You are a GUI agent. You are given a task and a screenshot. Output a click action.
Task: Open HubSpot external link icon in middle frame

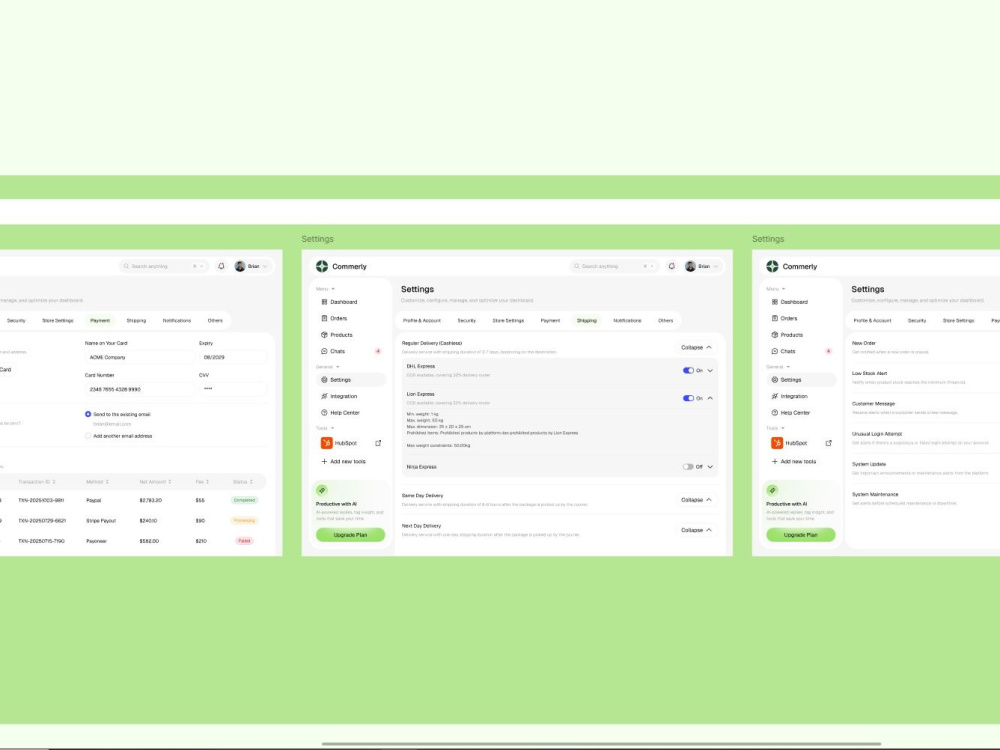point(378,443)
